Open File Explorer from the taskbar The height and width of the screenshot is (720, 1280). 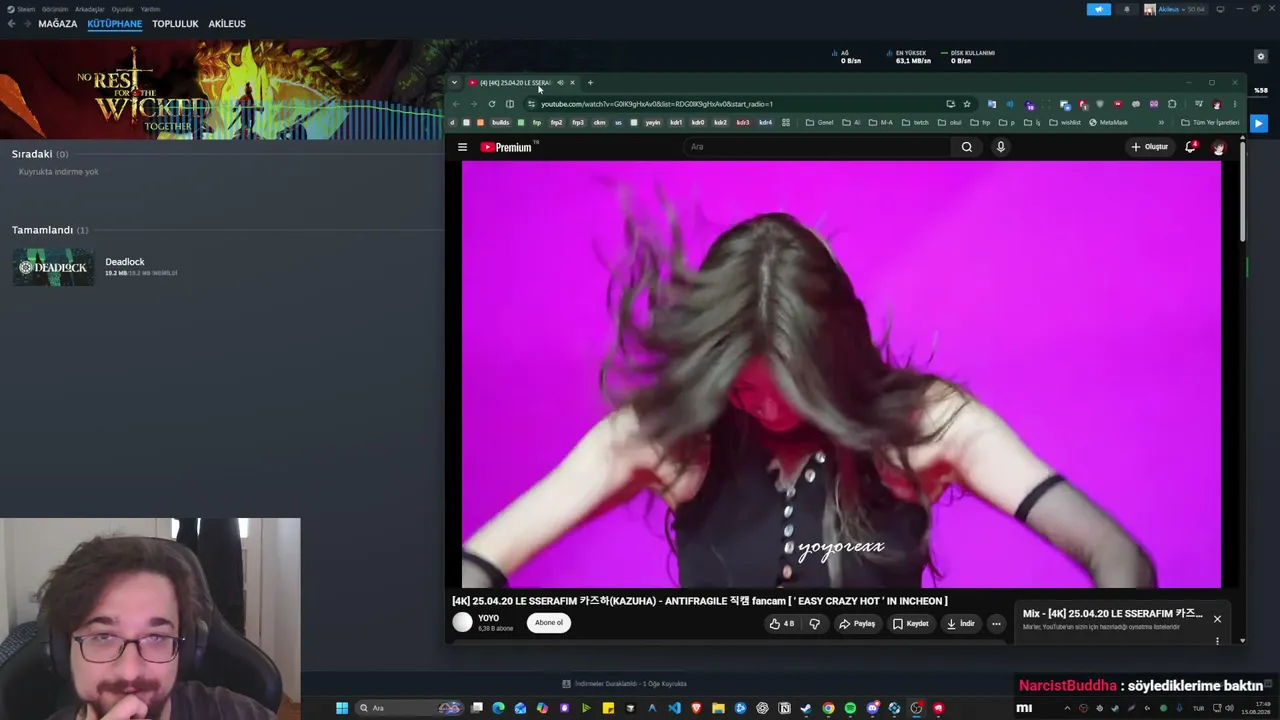tap(718, 708)
